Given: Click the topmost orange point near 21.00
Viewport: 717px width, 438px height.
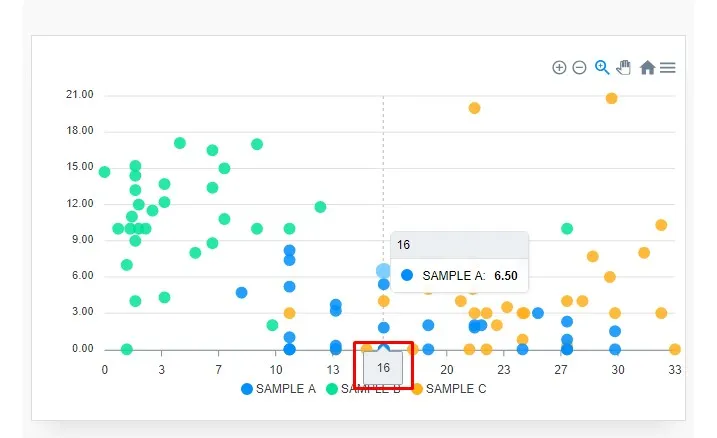Looking at the screenshot, I should click(x=611, y=98).
